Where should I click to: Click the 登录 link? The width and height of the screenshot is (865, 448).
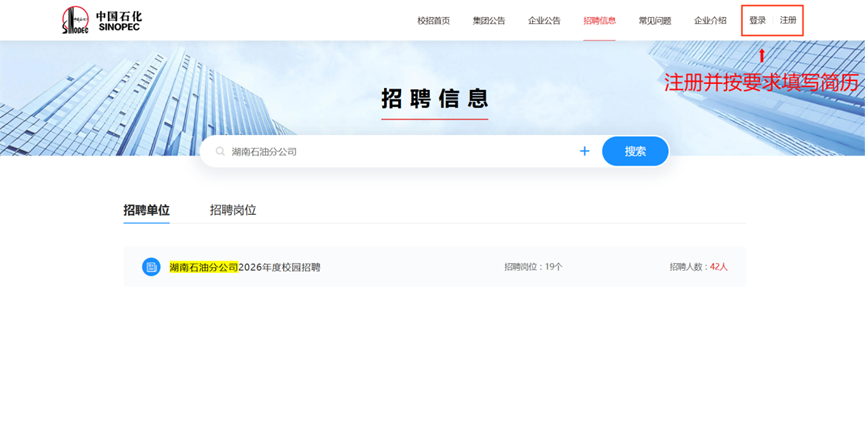coord(757,20)
